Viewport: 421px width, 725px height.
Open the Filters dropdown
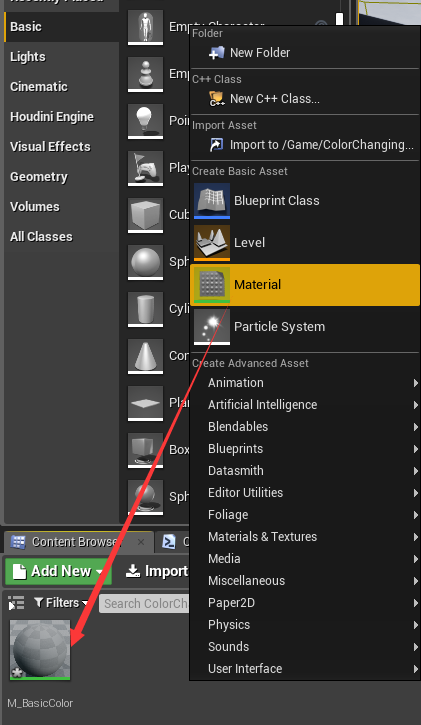[x=61, y=603]
